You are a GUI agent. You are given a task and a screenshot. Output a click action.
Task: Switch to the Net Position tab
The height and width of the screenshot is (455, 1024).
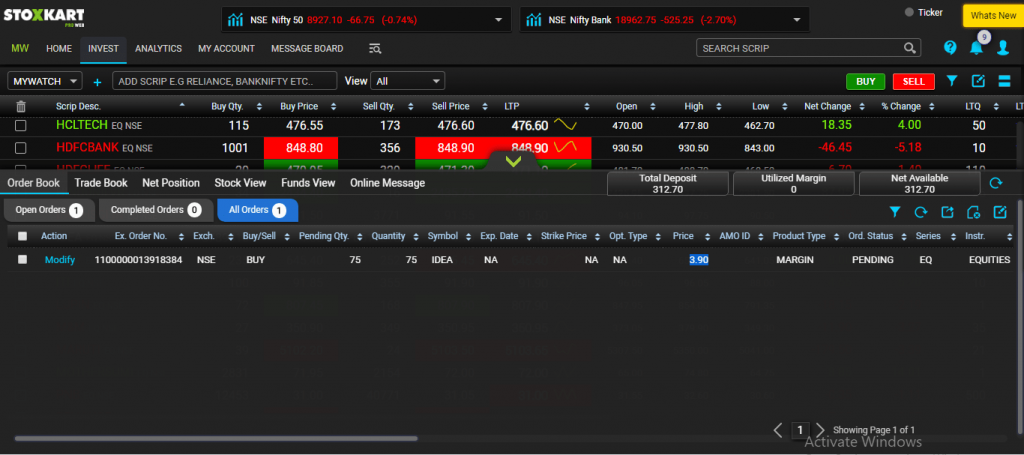171,183
